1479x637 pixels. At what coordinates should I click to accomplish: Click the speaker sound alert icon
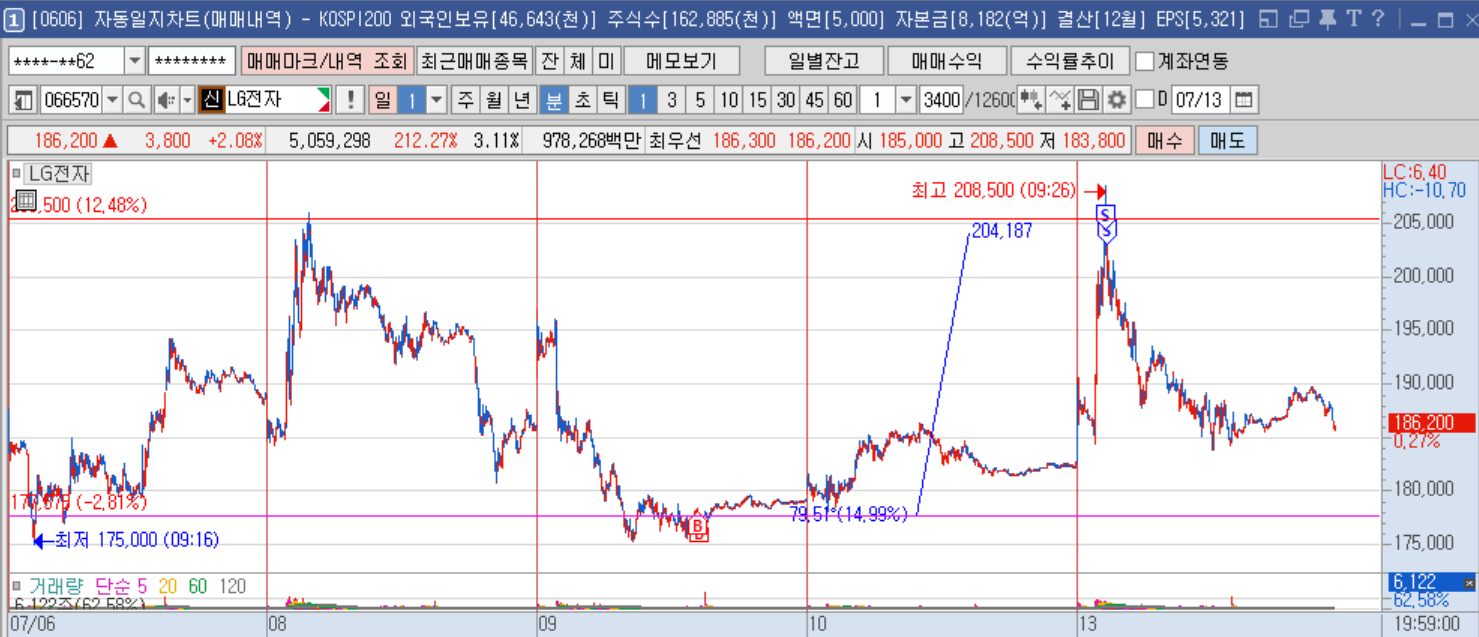click(x=166, y=100)
